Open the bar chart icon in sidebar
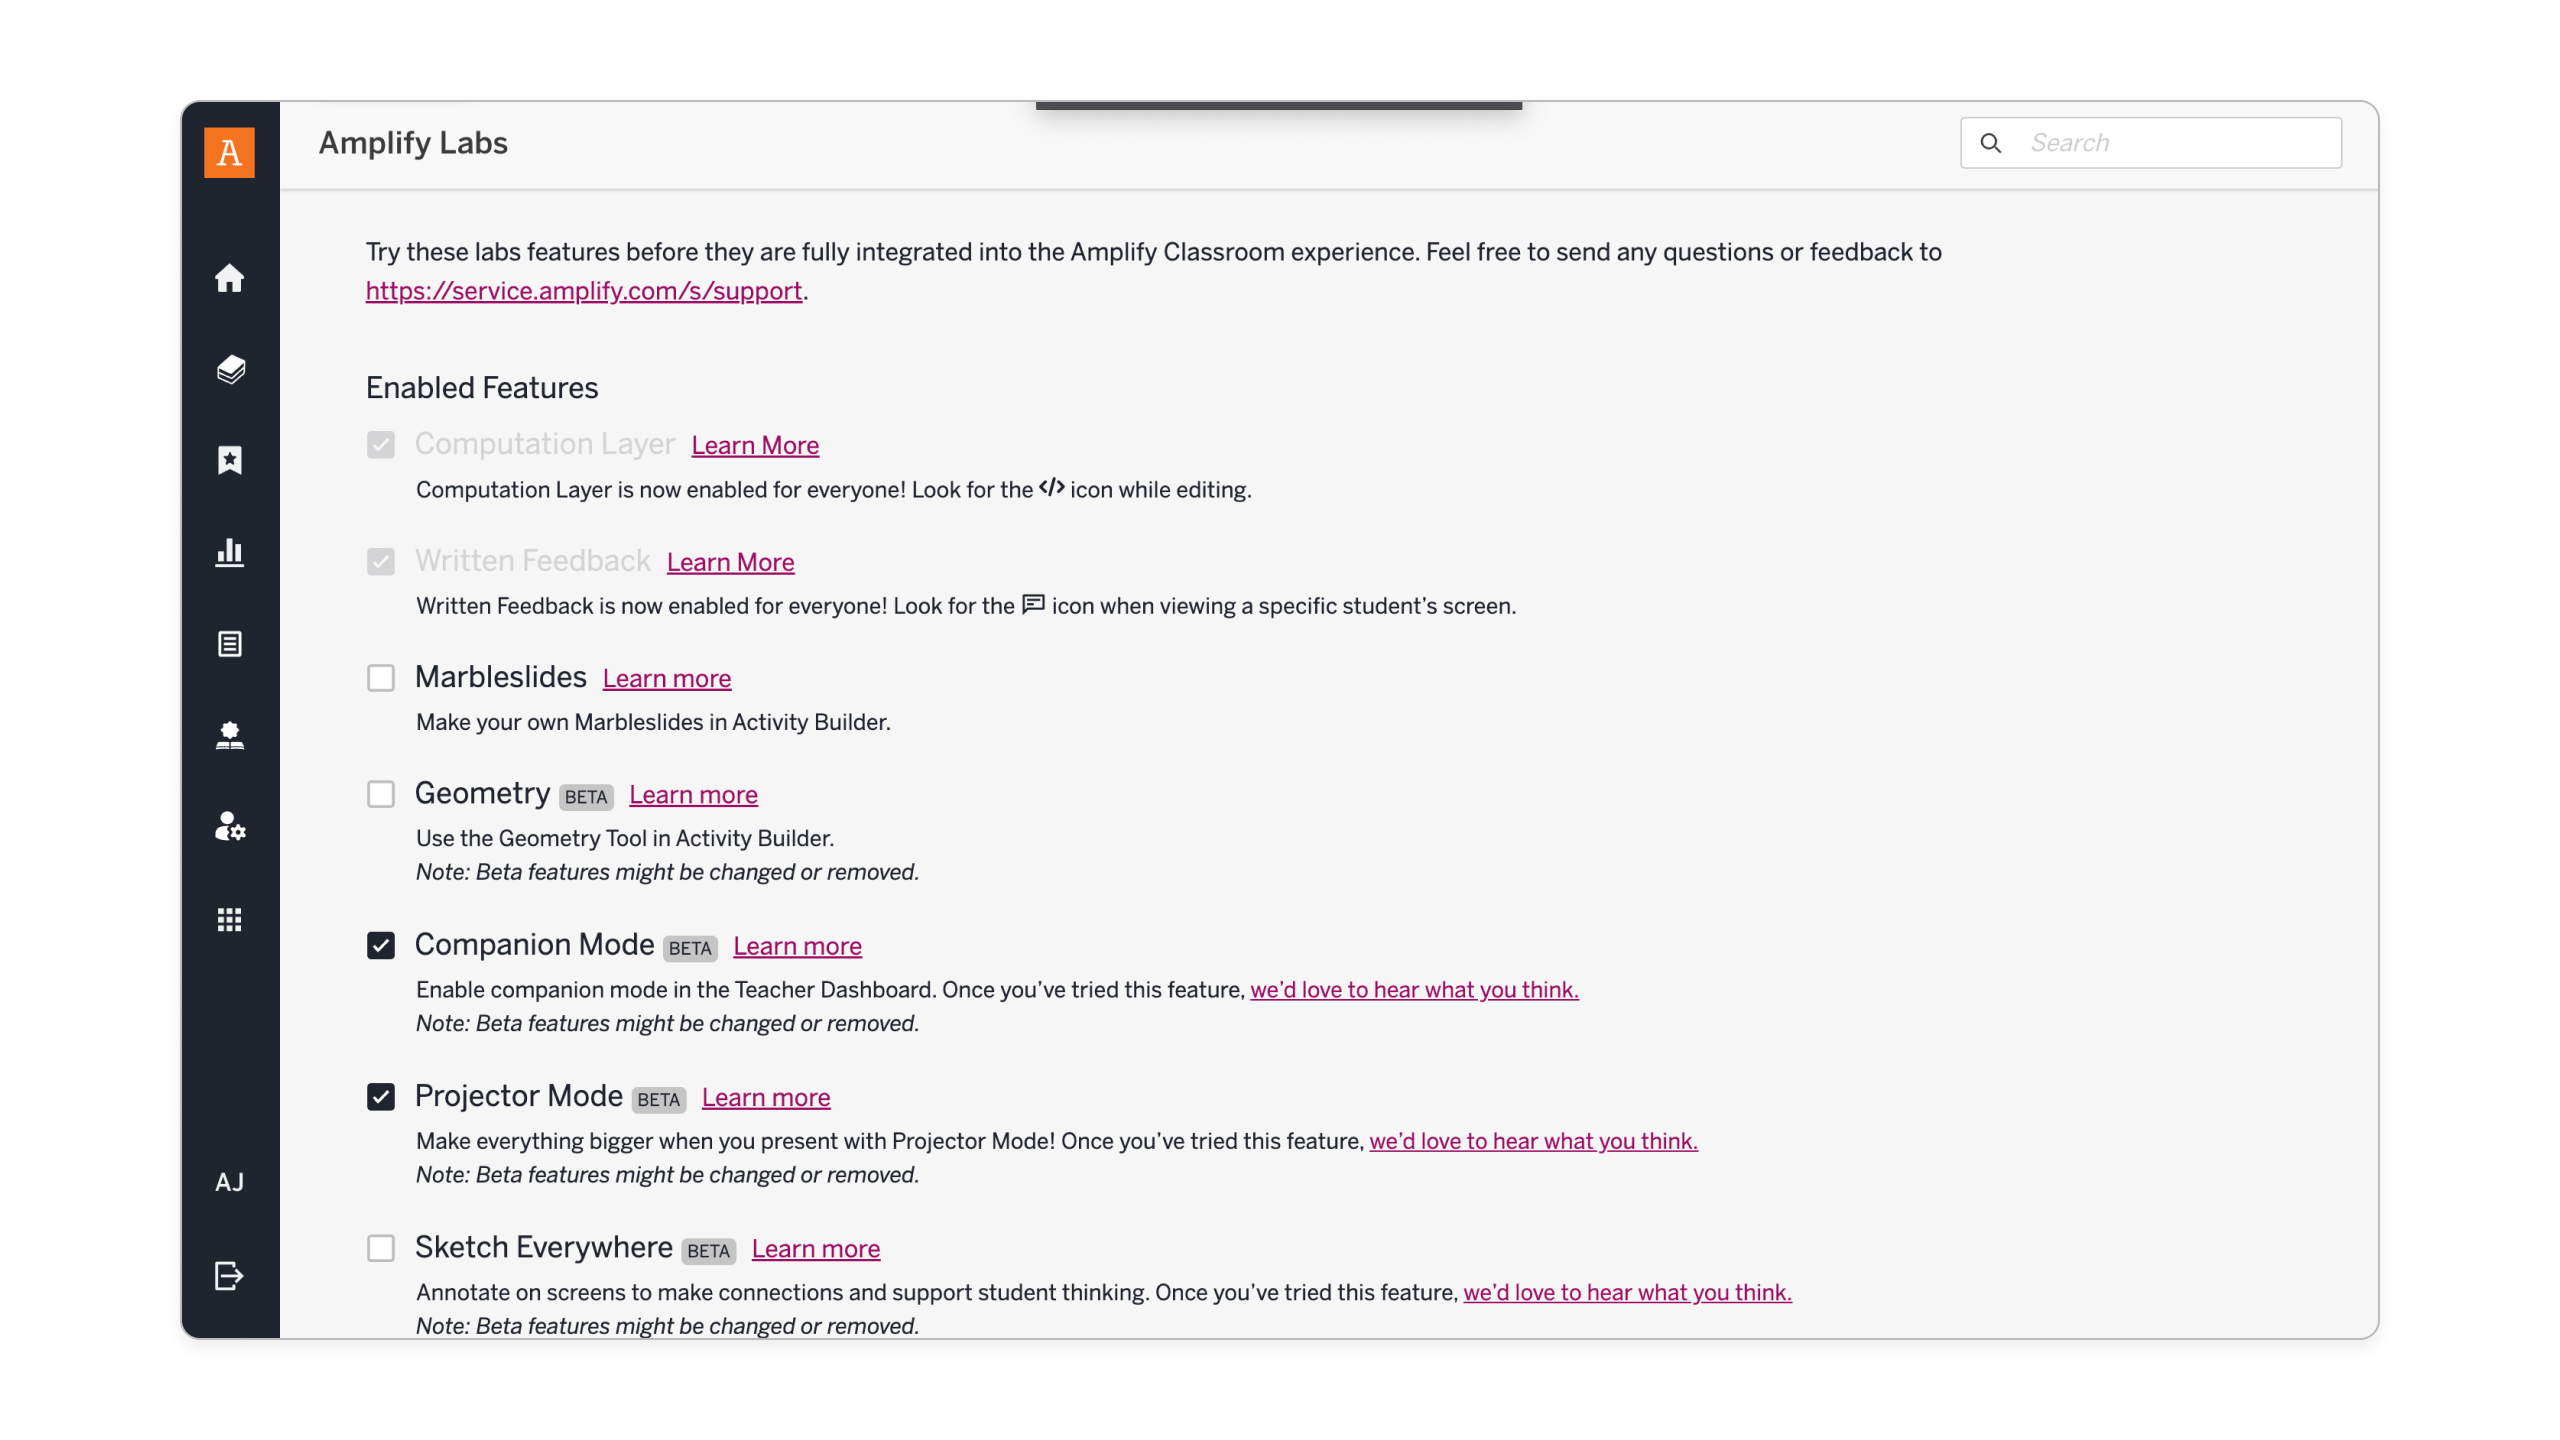Screen dimensions: 2560x1440 pyautogui.click(x=229, y=552)
